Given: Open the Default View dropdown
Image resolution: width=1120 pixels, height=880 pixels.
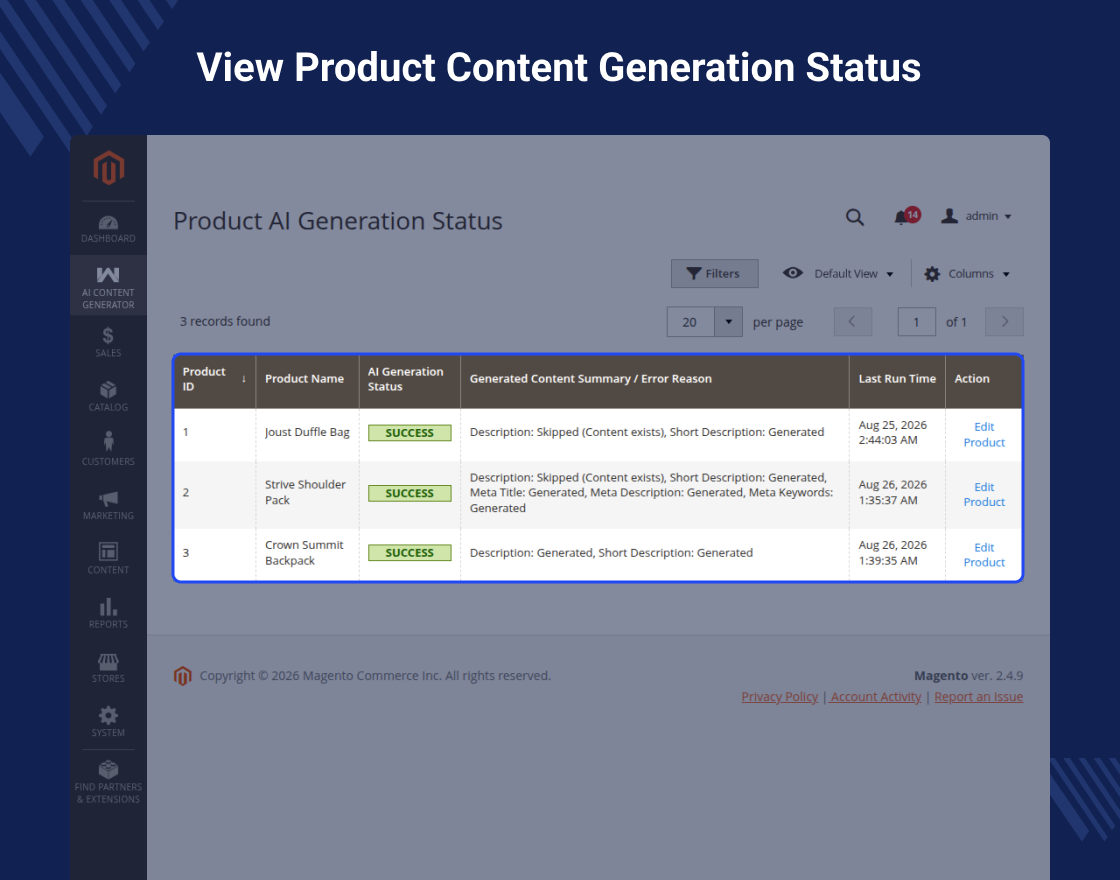Looking at the screenshot, I should point(838,274).
